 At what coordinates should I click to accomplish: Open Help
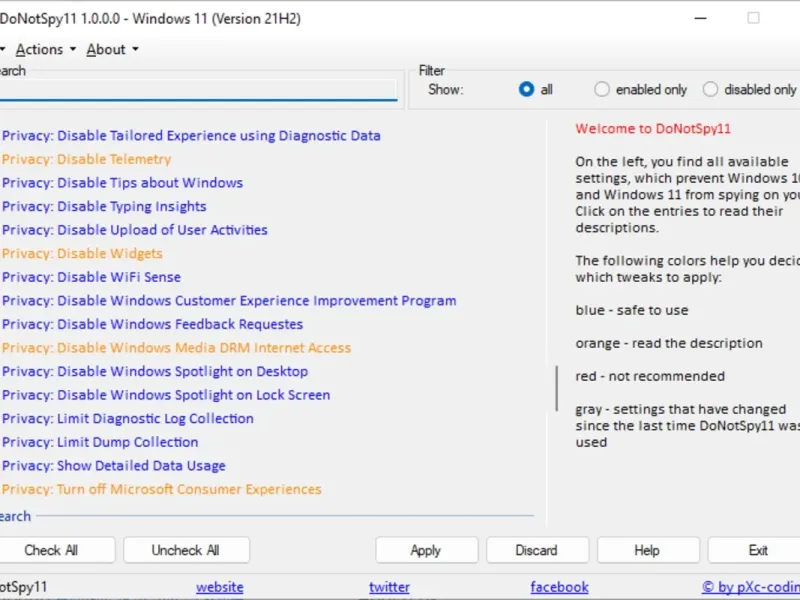pyautogui.click(x=648, y=550)
